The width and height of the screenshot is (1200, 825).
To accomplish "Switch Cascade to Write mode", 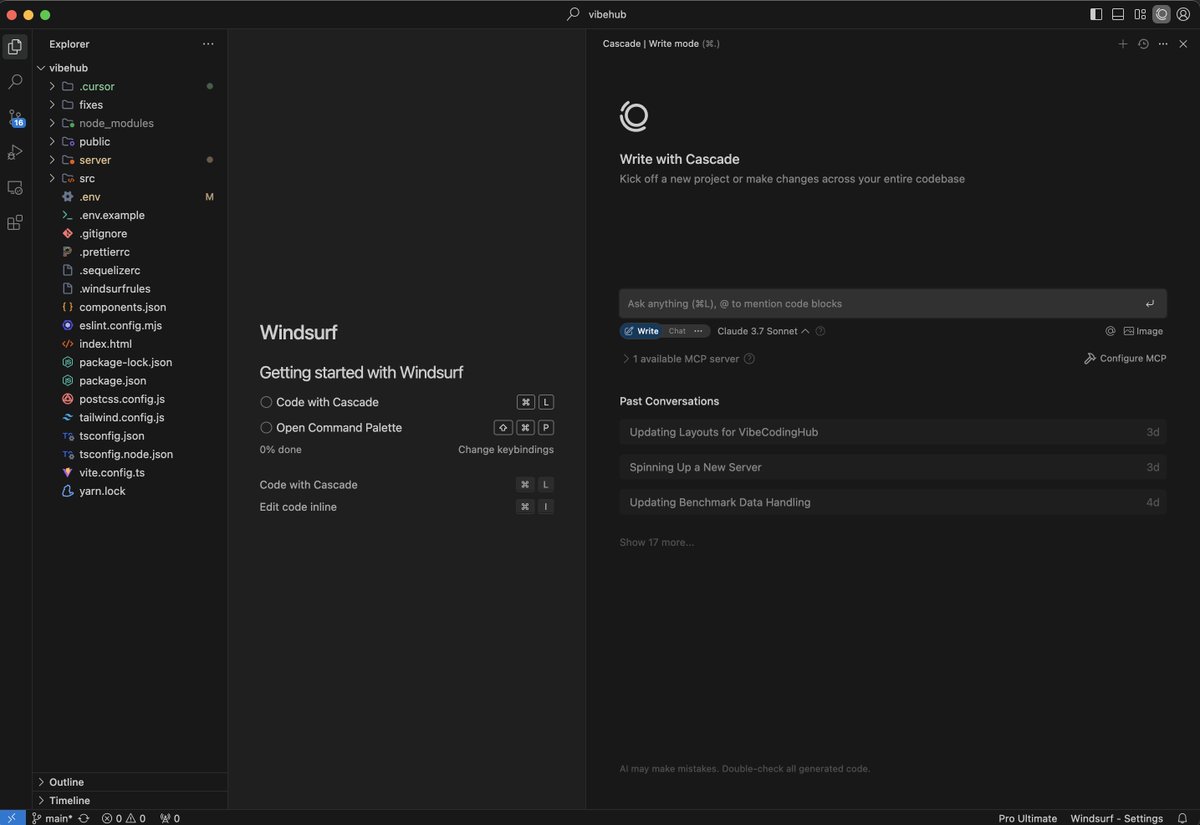I will click(x=641, y=331).
